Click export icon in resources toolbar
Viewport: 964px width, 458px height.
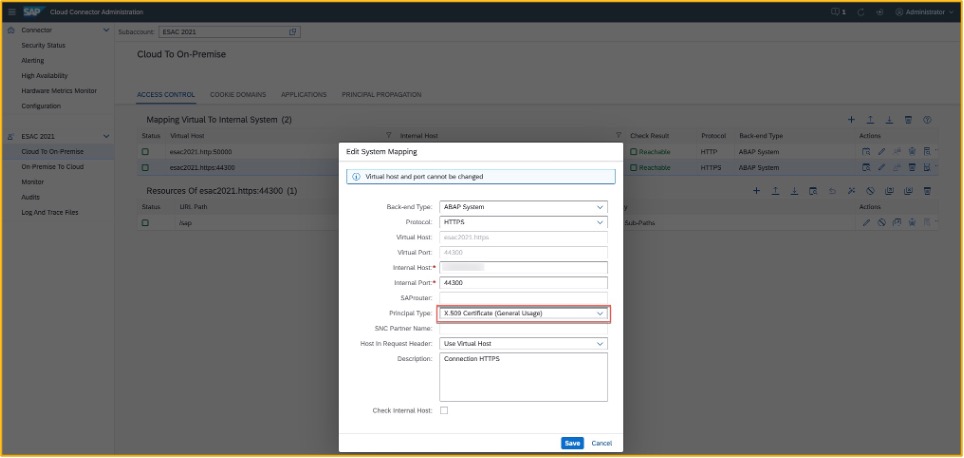tap(794, 191)
